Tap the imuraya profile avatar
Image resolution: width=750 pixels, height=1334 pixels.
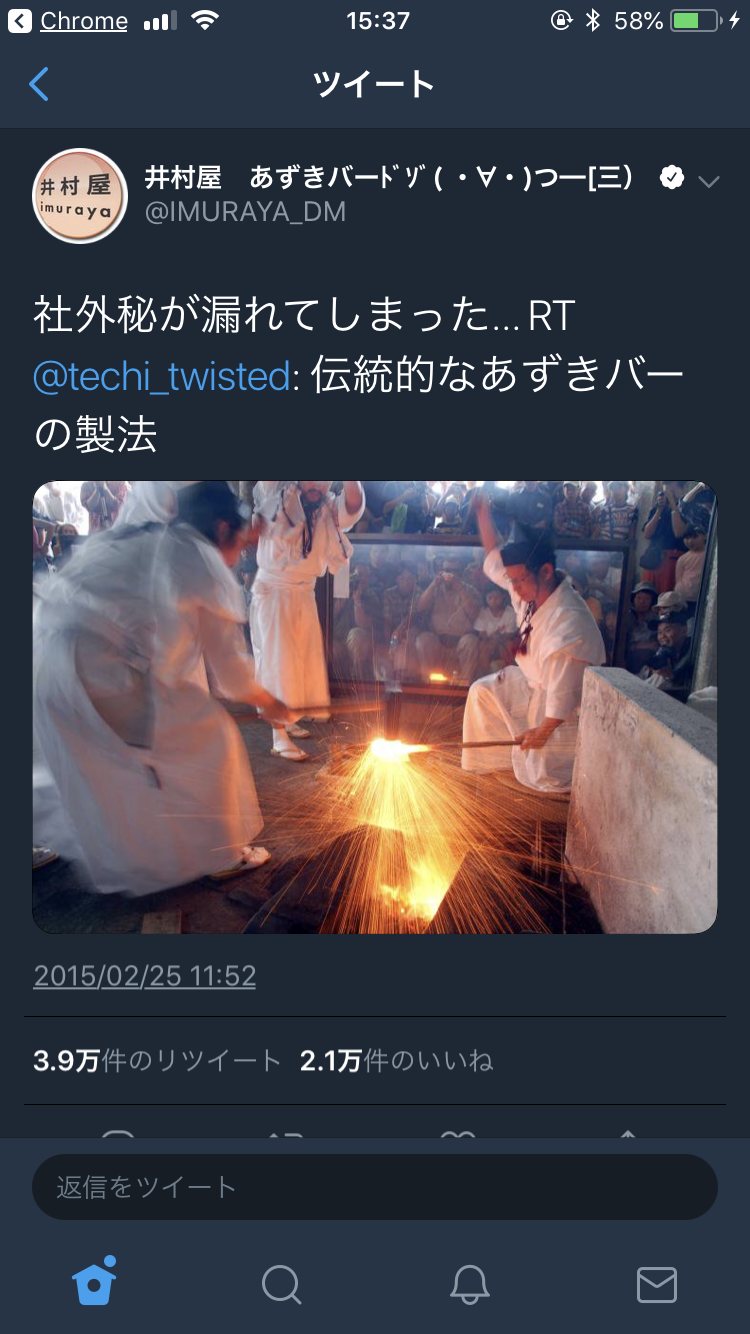[x=80, y=196]
